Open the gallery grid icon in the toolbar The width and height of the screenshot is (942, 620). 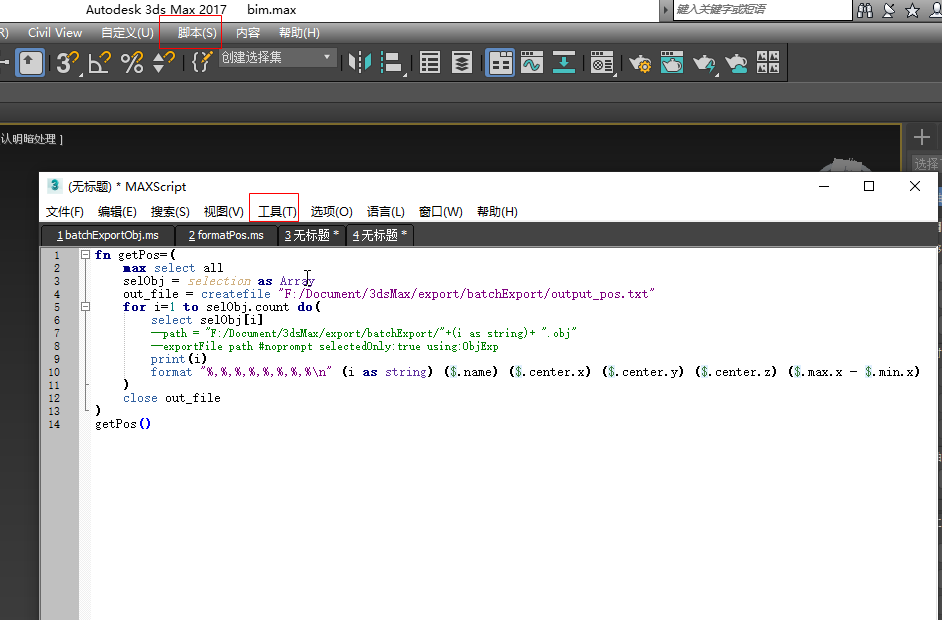[768, 62]
